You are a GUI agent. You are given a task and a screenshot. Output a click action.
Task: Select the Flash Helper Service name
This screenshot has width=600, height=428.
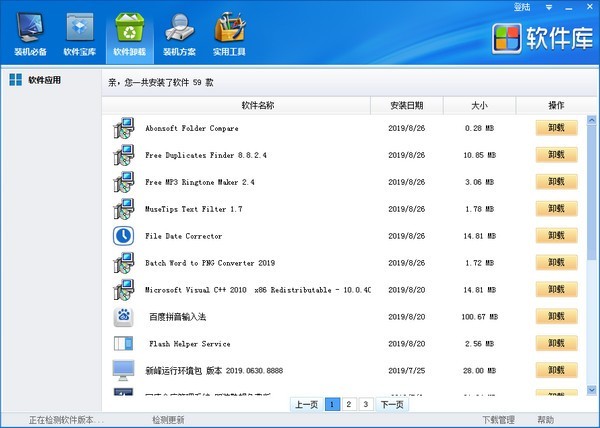tap(190, 343)
